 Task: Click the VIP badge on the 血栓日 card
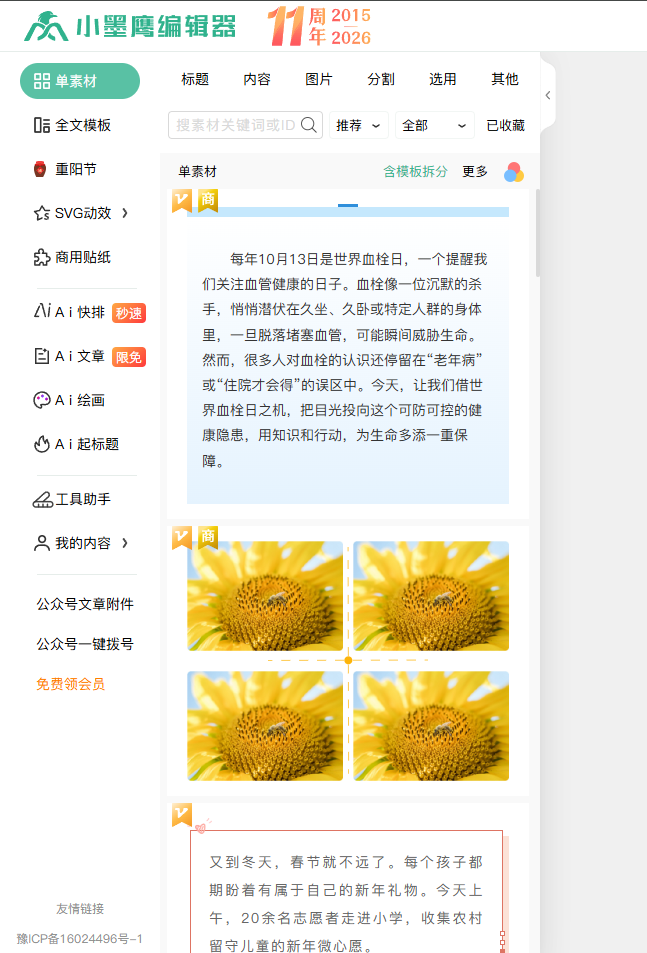[x=182, y=201]
